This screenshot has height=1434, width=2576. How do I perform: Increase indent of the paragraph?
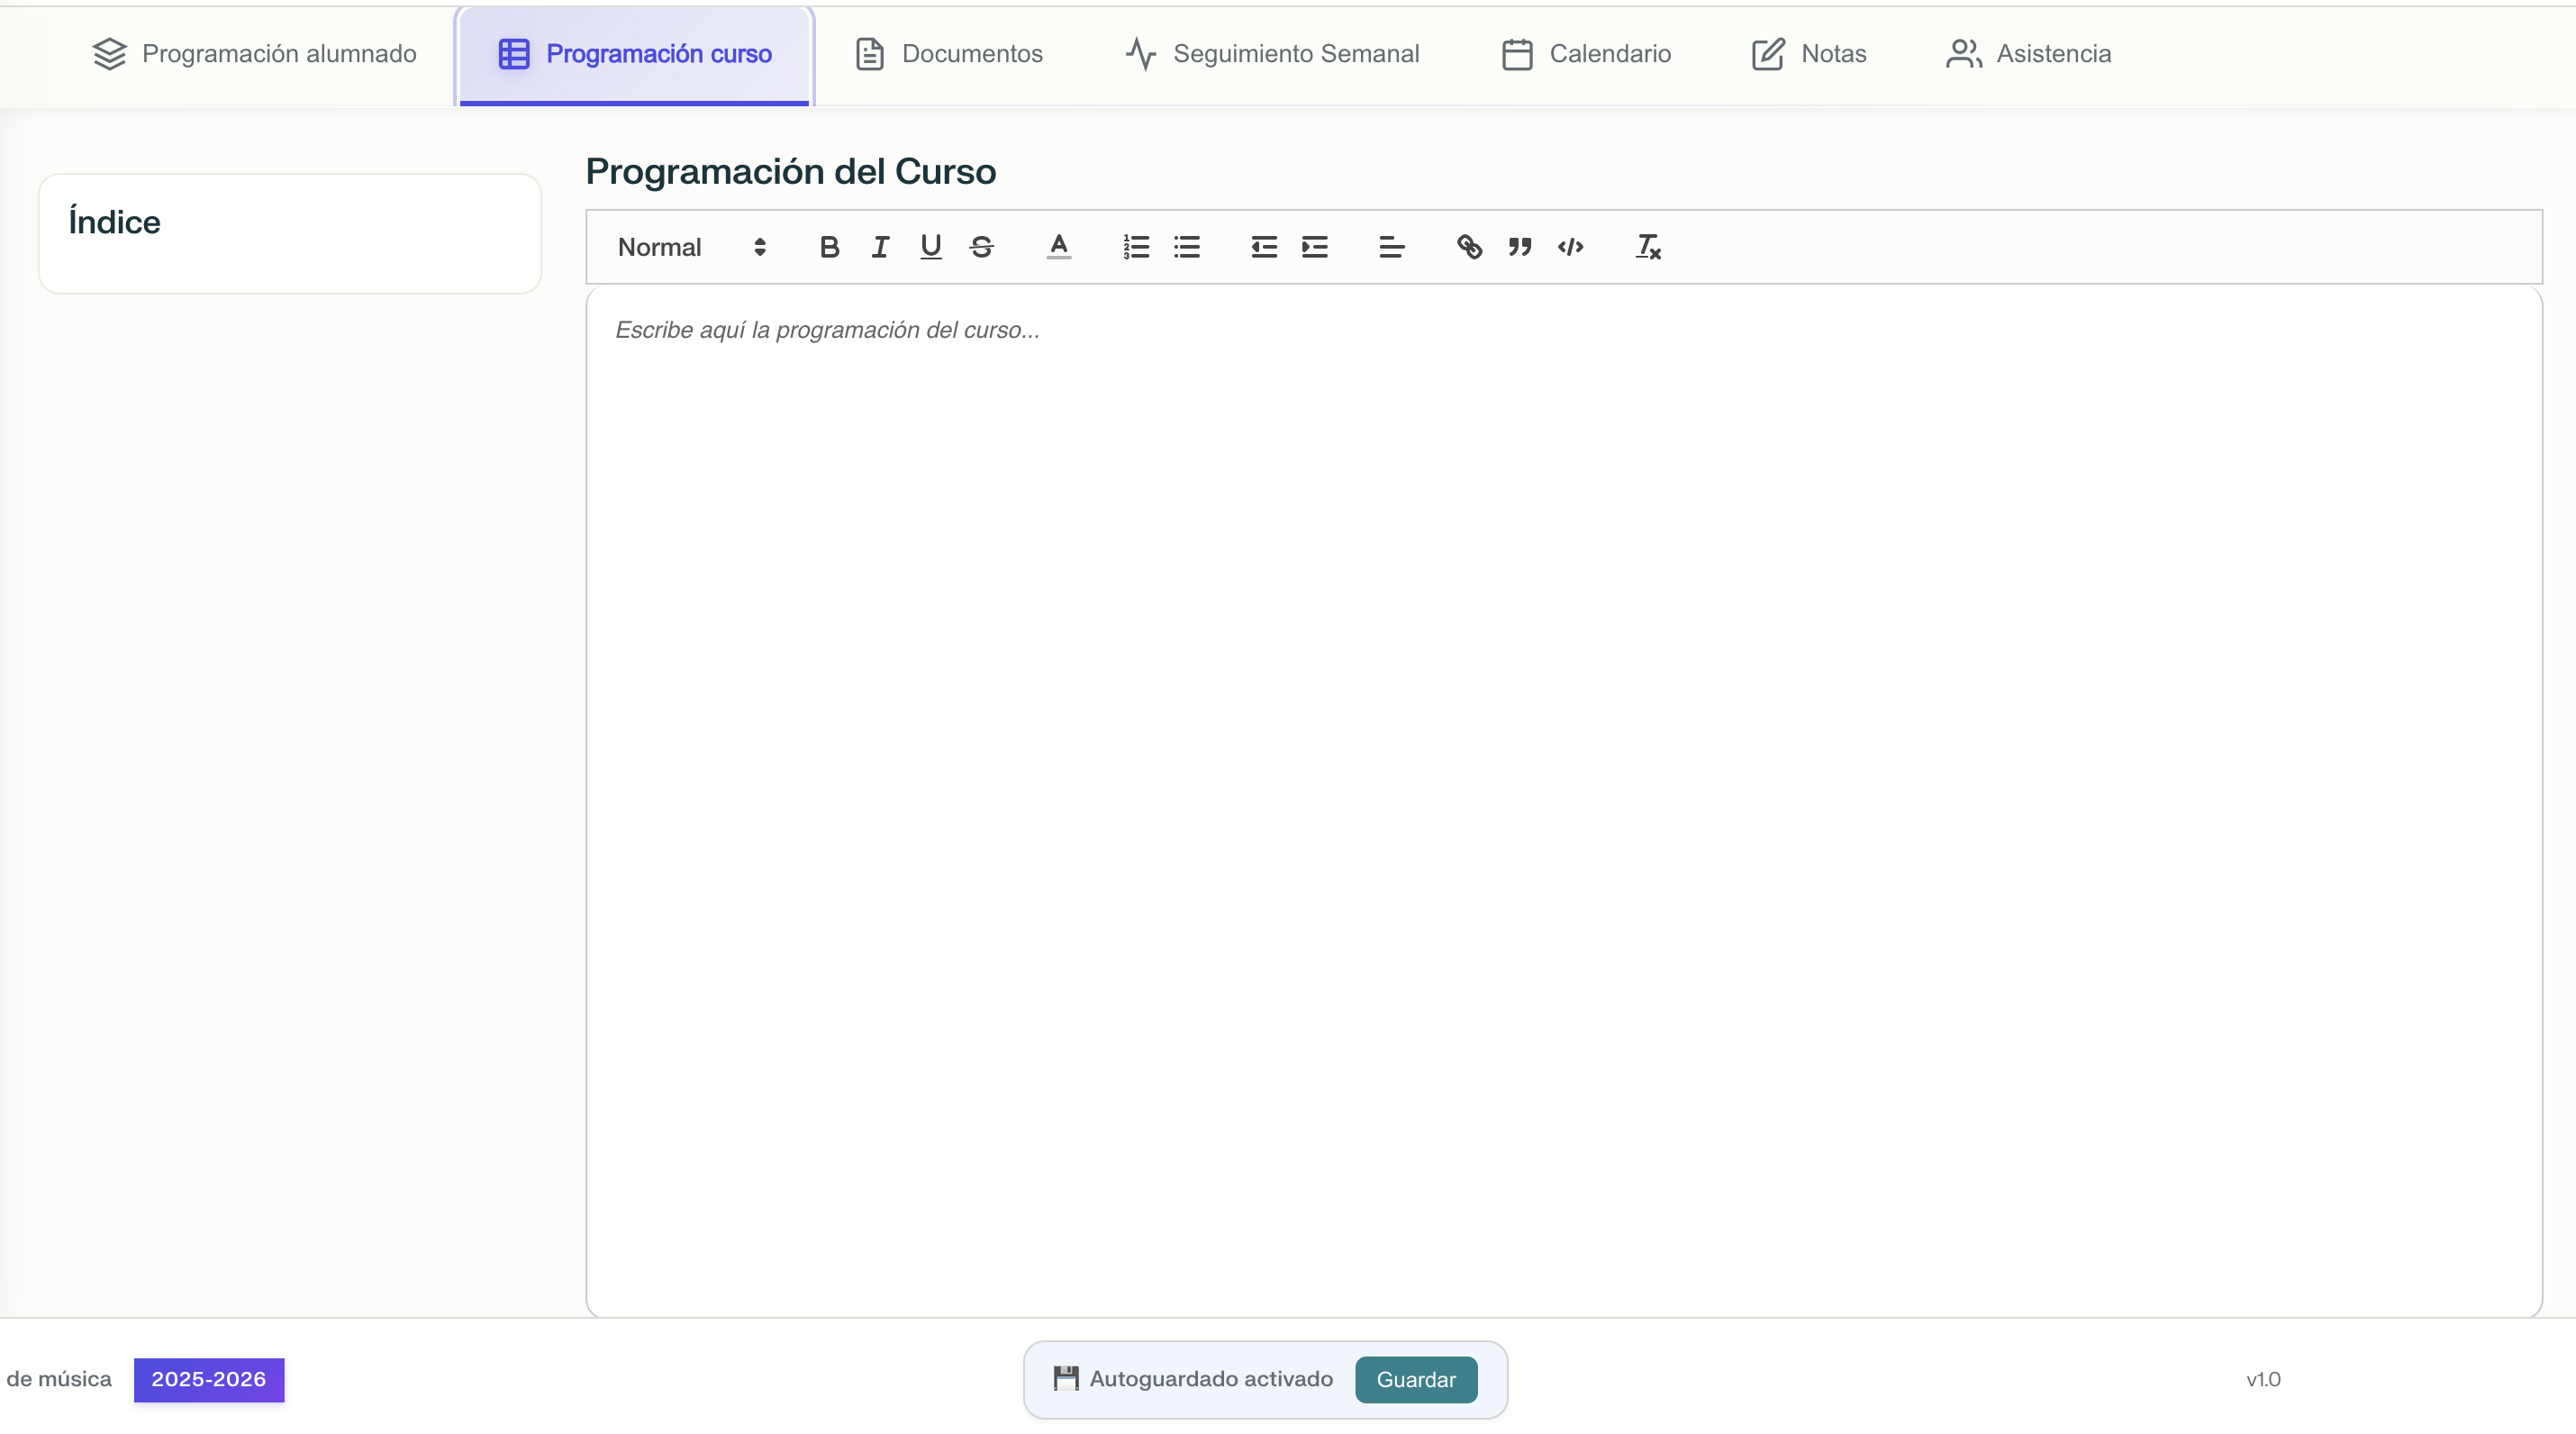[1315, 247]
